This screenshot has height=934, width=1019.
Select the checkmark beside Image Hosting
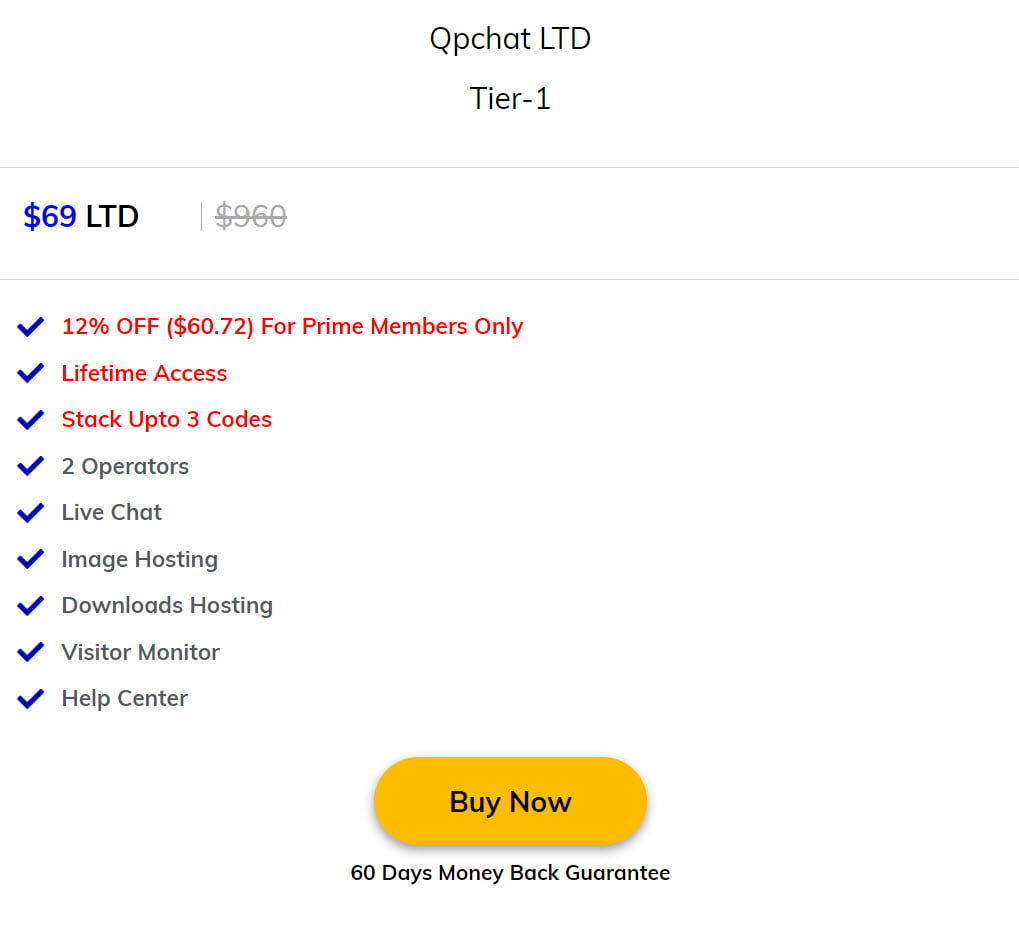(x=30, y=558)
